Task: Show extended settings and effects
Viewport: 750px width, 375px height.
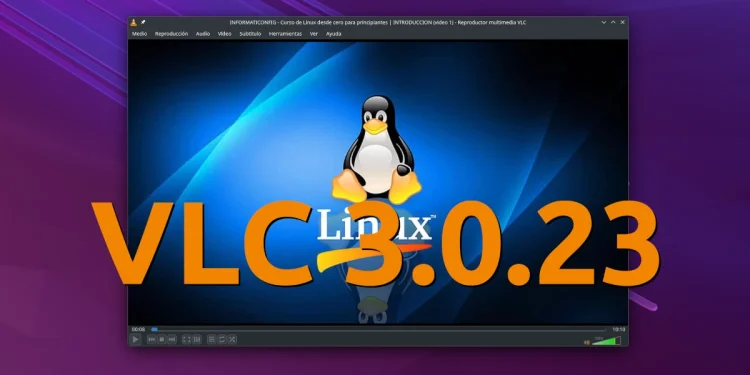Action: [197, 339]
